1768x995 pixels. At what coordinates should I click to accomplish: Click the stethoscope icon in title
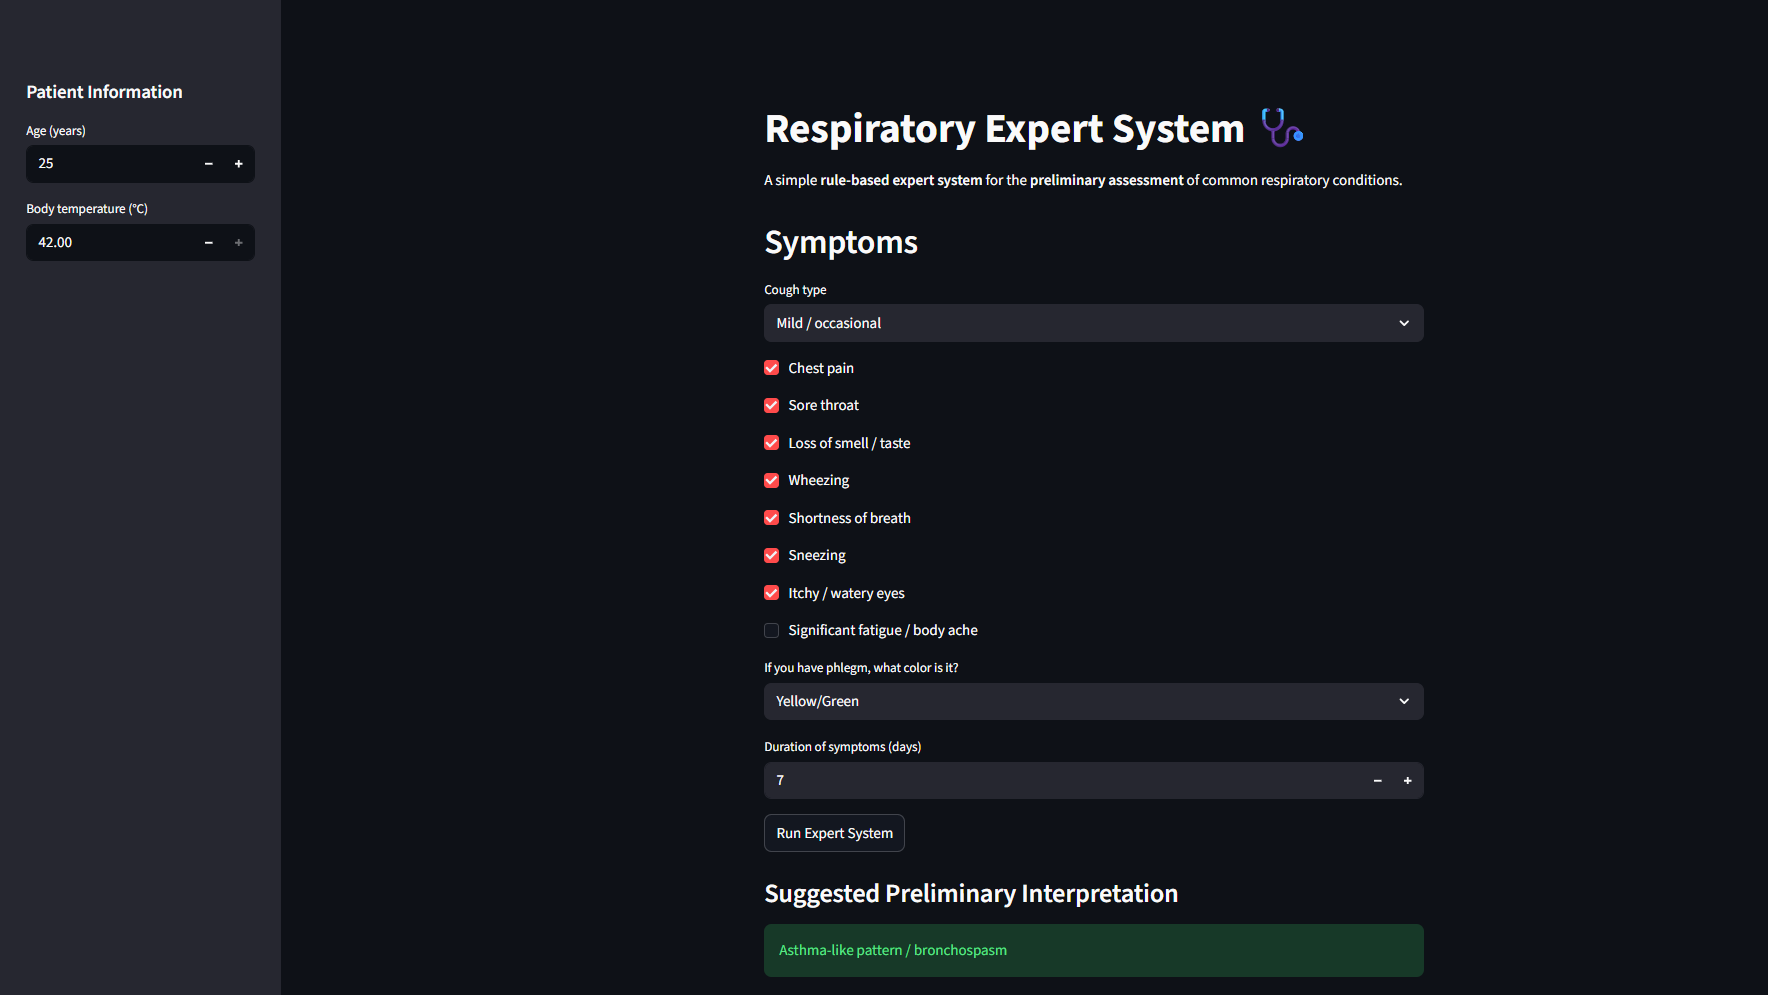click(x=1281, y=128)
